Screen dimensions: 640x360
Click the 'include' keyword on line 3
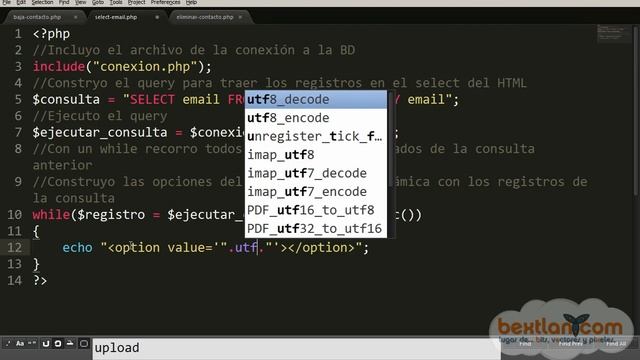[x=59, y=67]
